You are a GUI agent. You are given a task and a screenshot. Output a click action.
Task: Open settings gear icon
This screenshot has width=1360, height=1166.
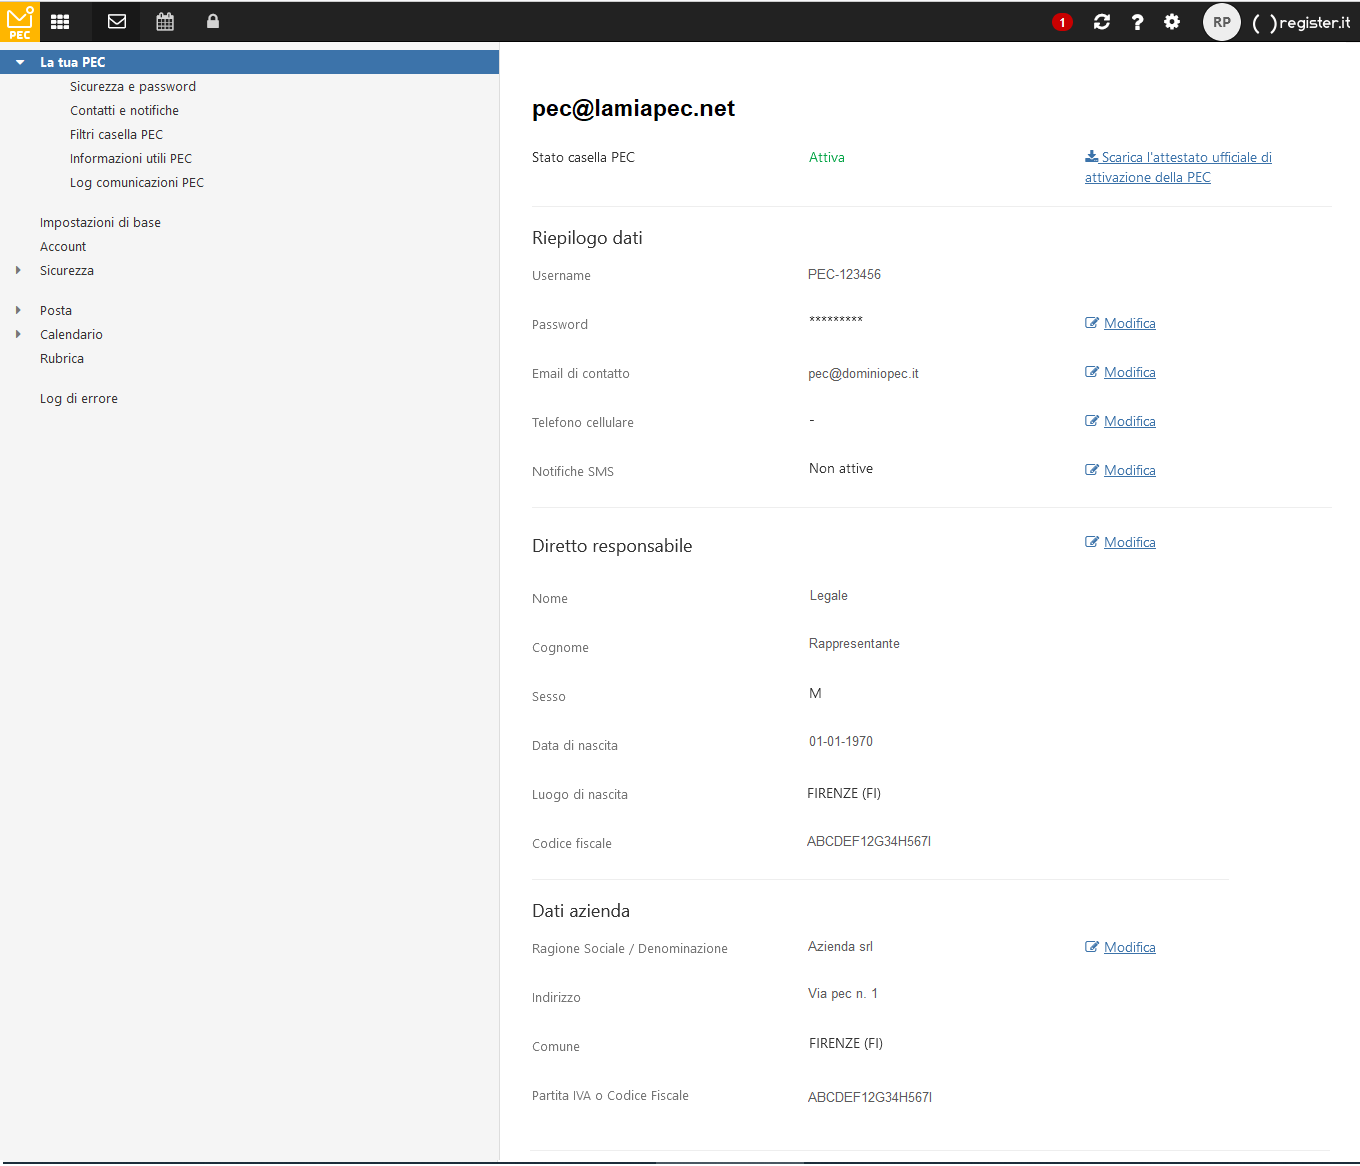(x=1172, y=22)
